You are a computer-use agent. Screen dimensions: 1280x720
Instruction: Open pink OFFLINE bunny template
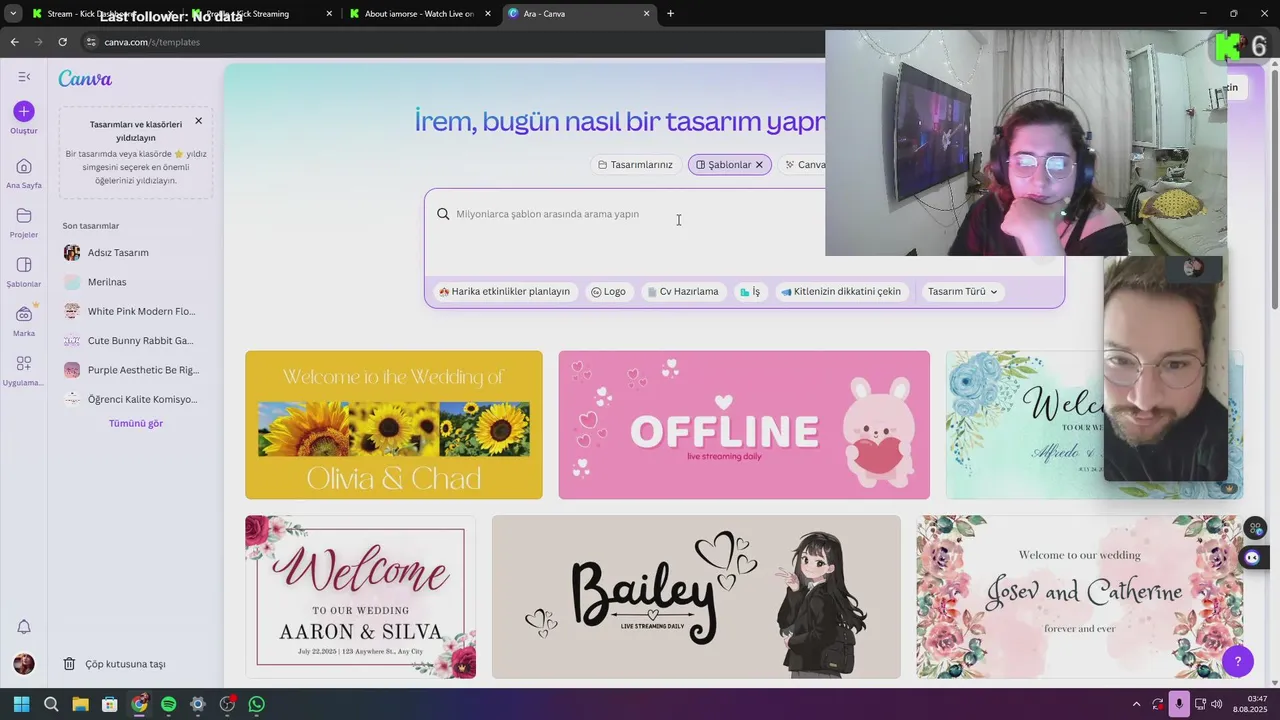744,425
